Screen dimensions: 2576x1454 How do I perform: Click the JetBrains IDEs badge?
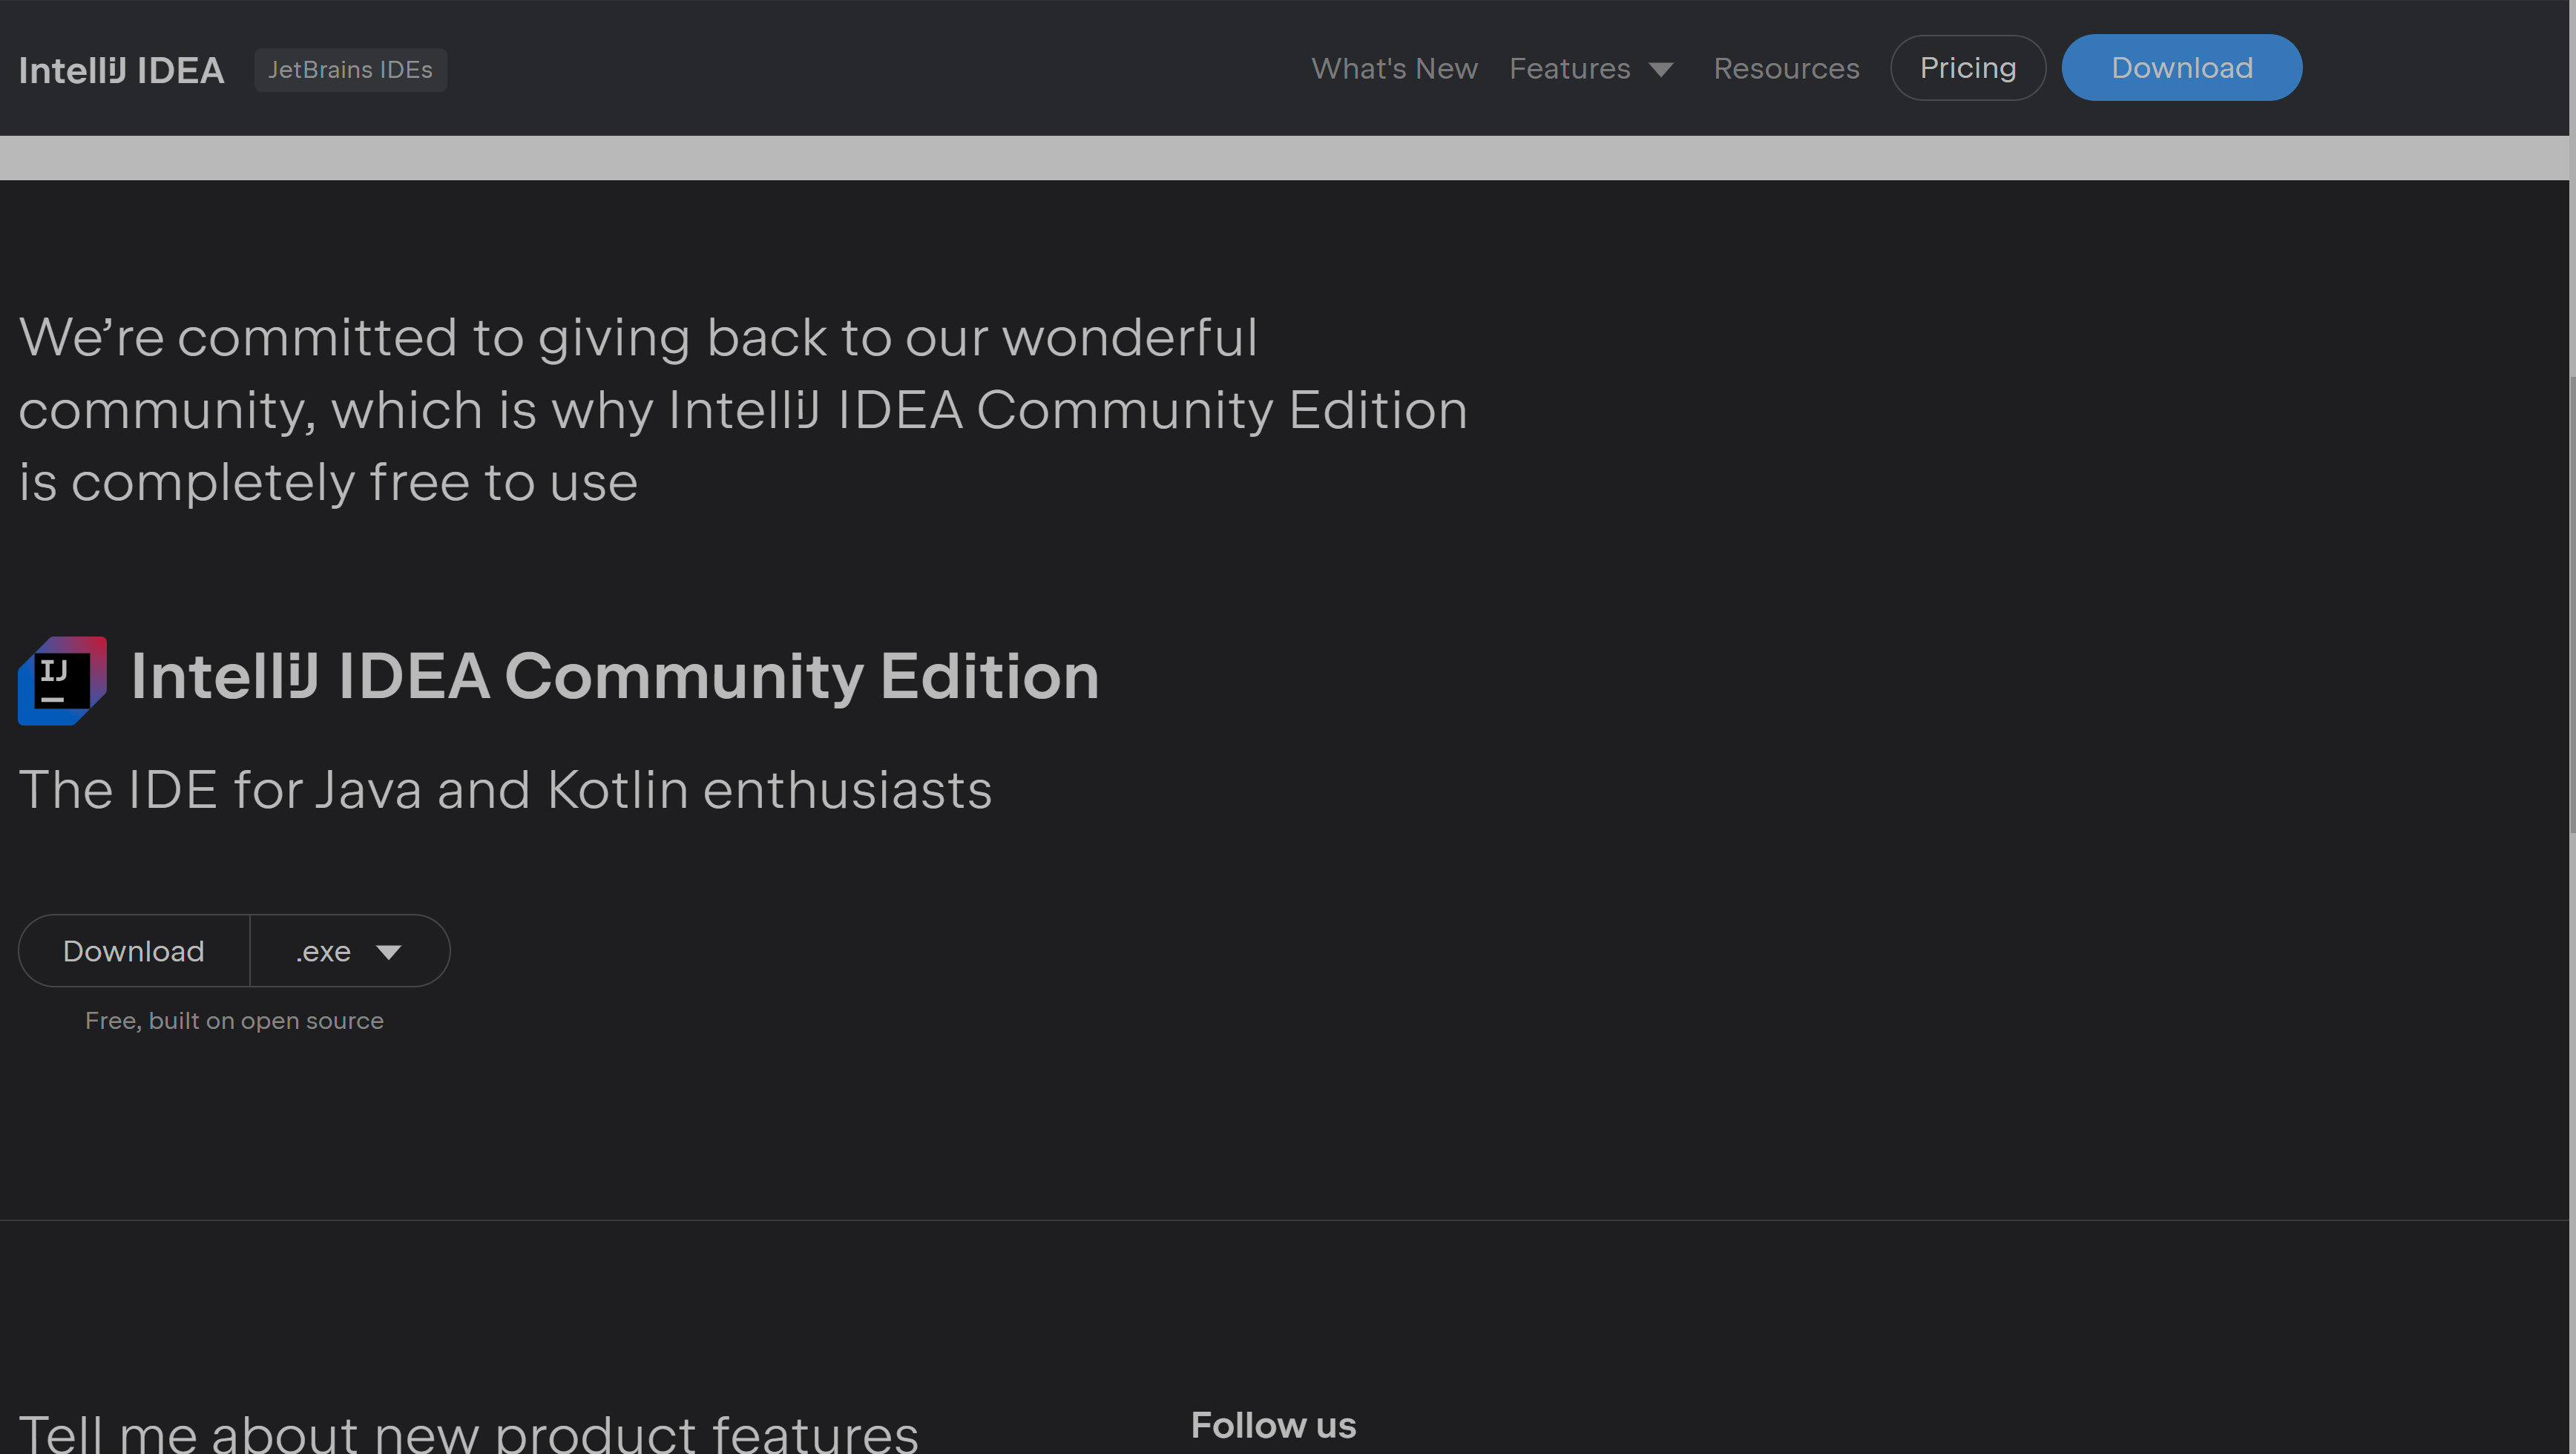click(x=350, y=70)
